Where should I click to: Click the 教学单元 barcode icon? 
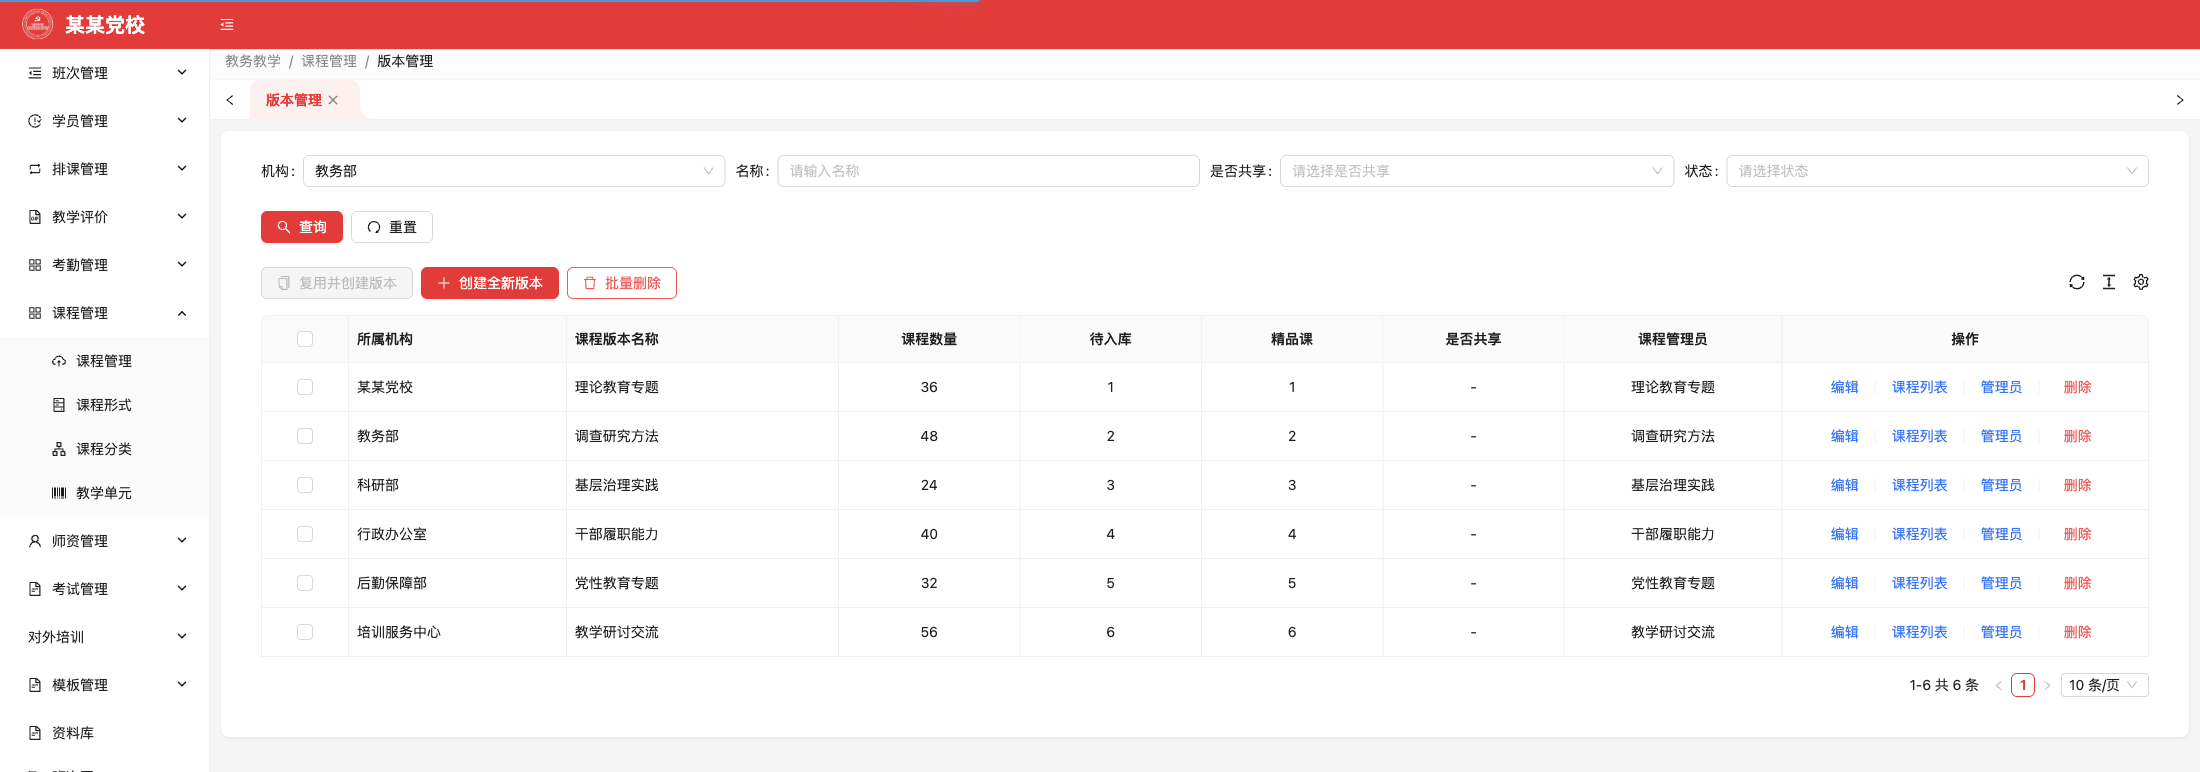59,493
